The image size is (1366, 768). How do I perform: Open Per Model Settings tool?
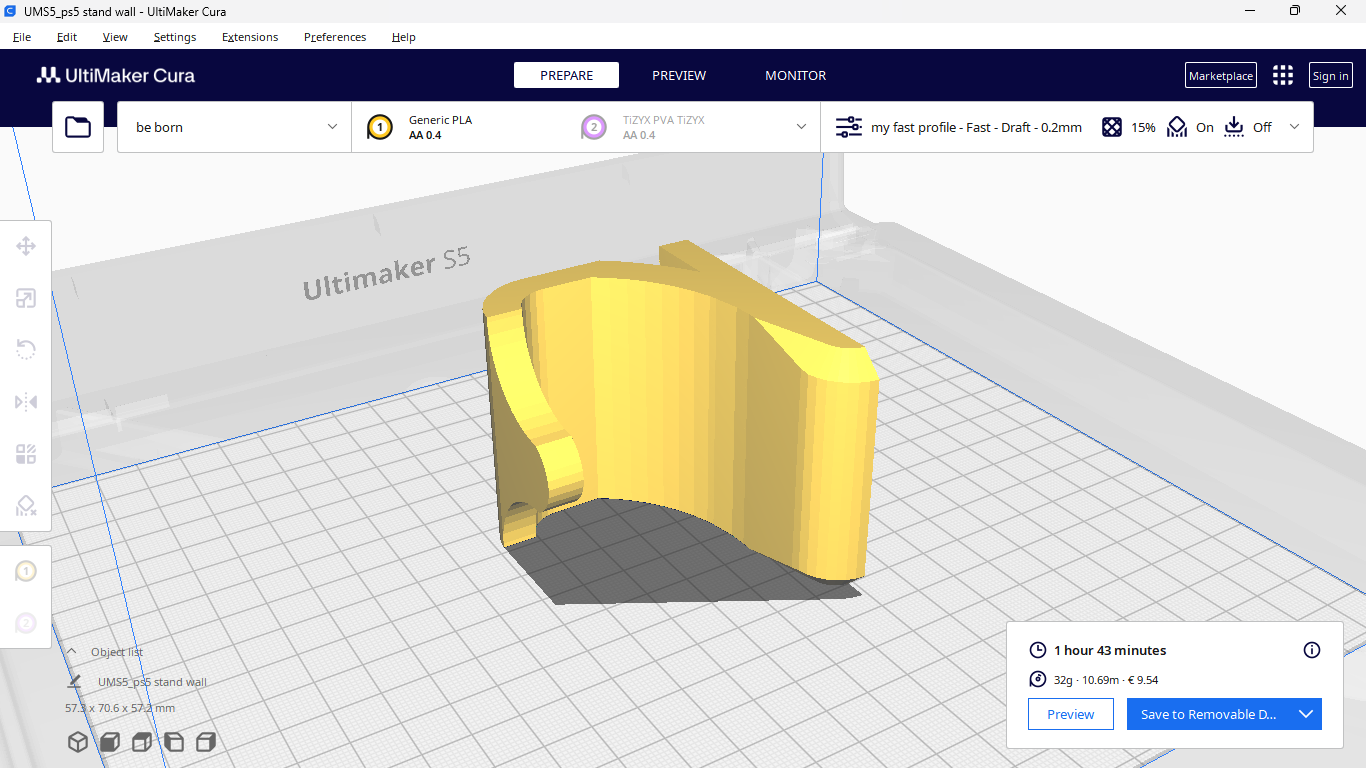[26, 454]
